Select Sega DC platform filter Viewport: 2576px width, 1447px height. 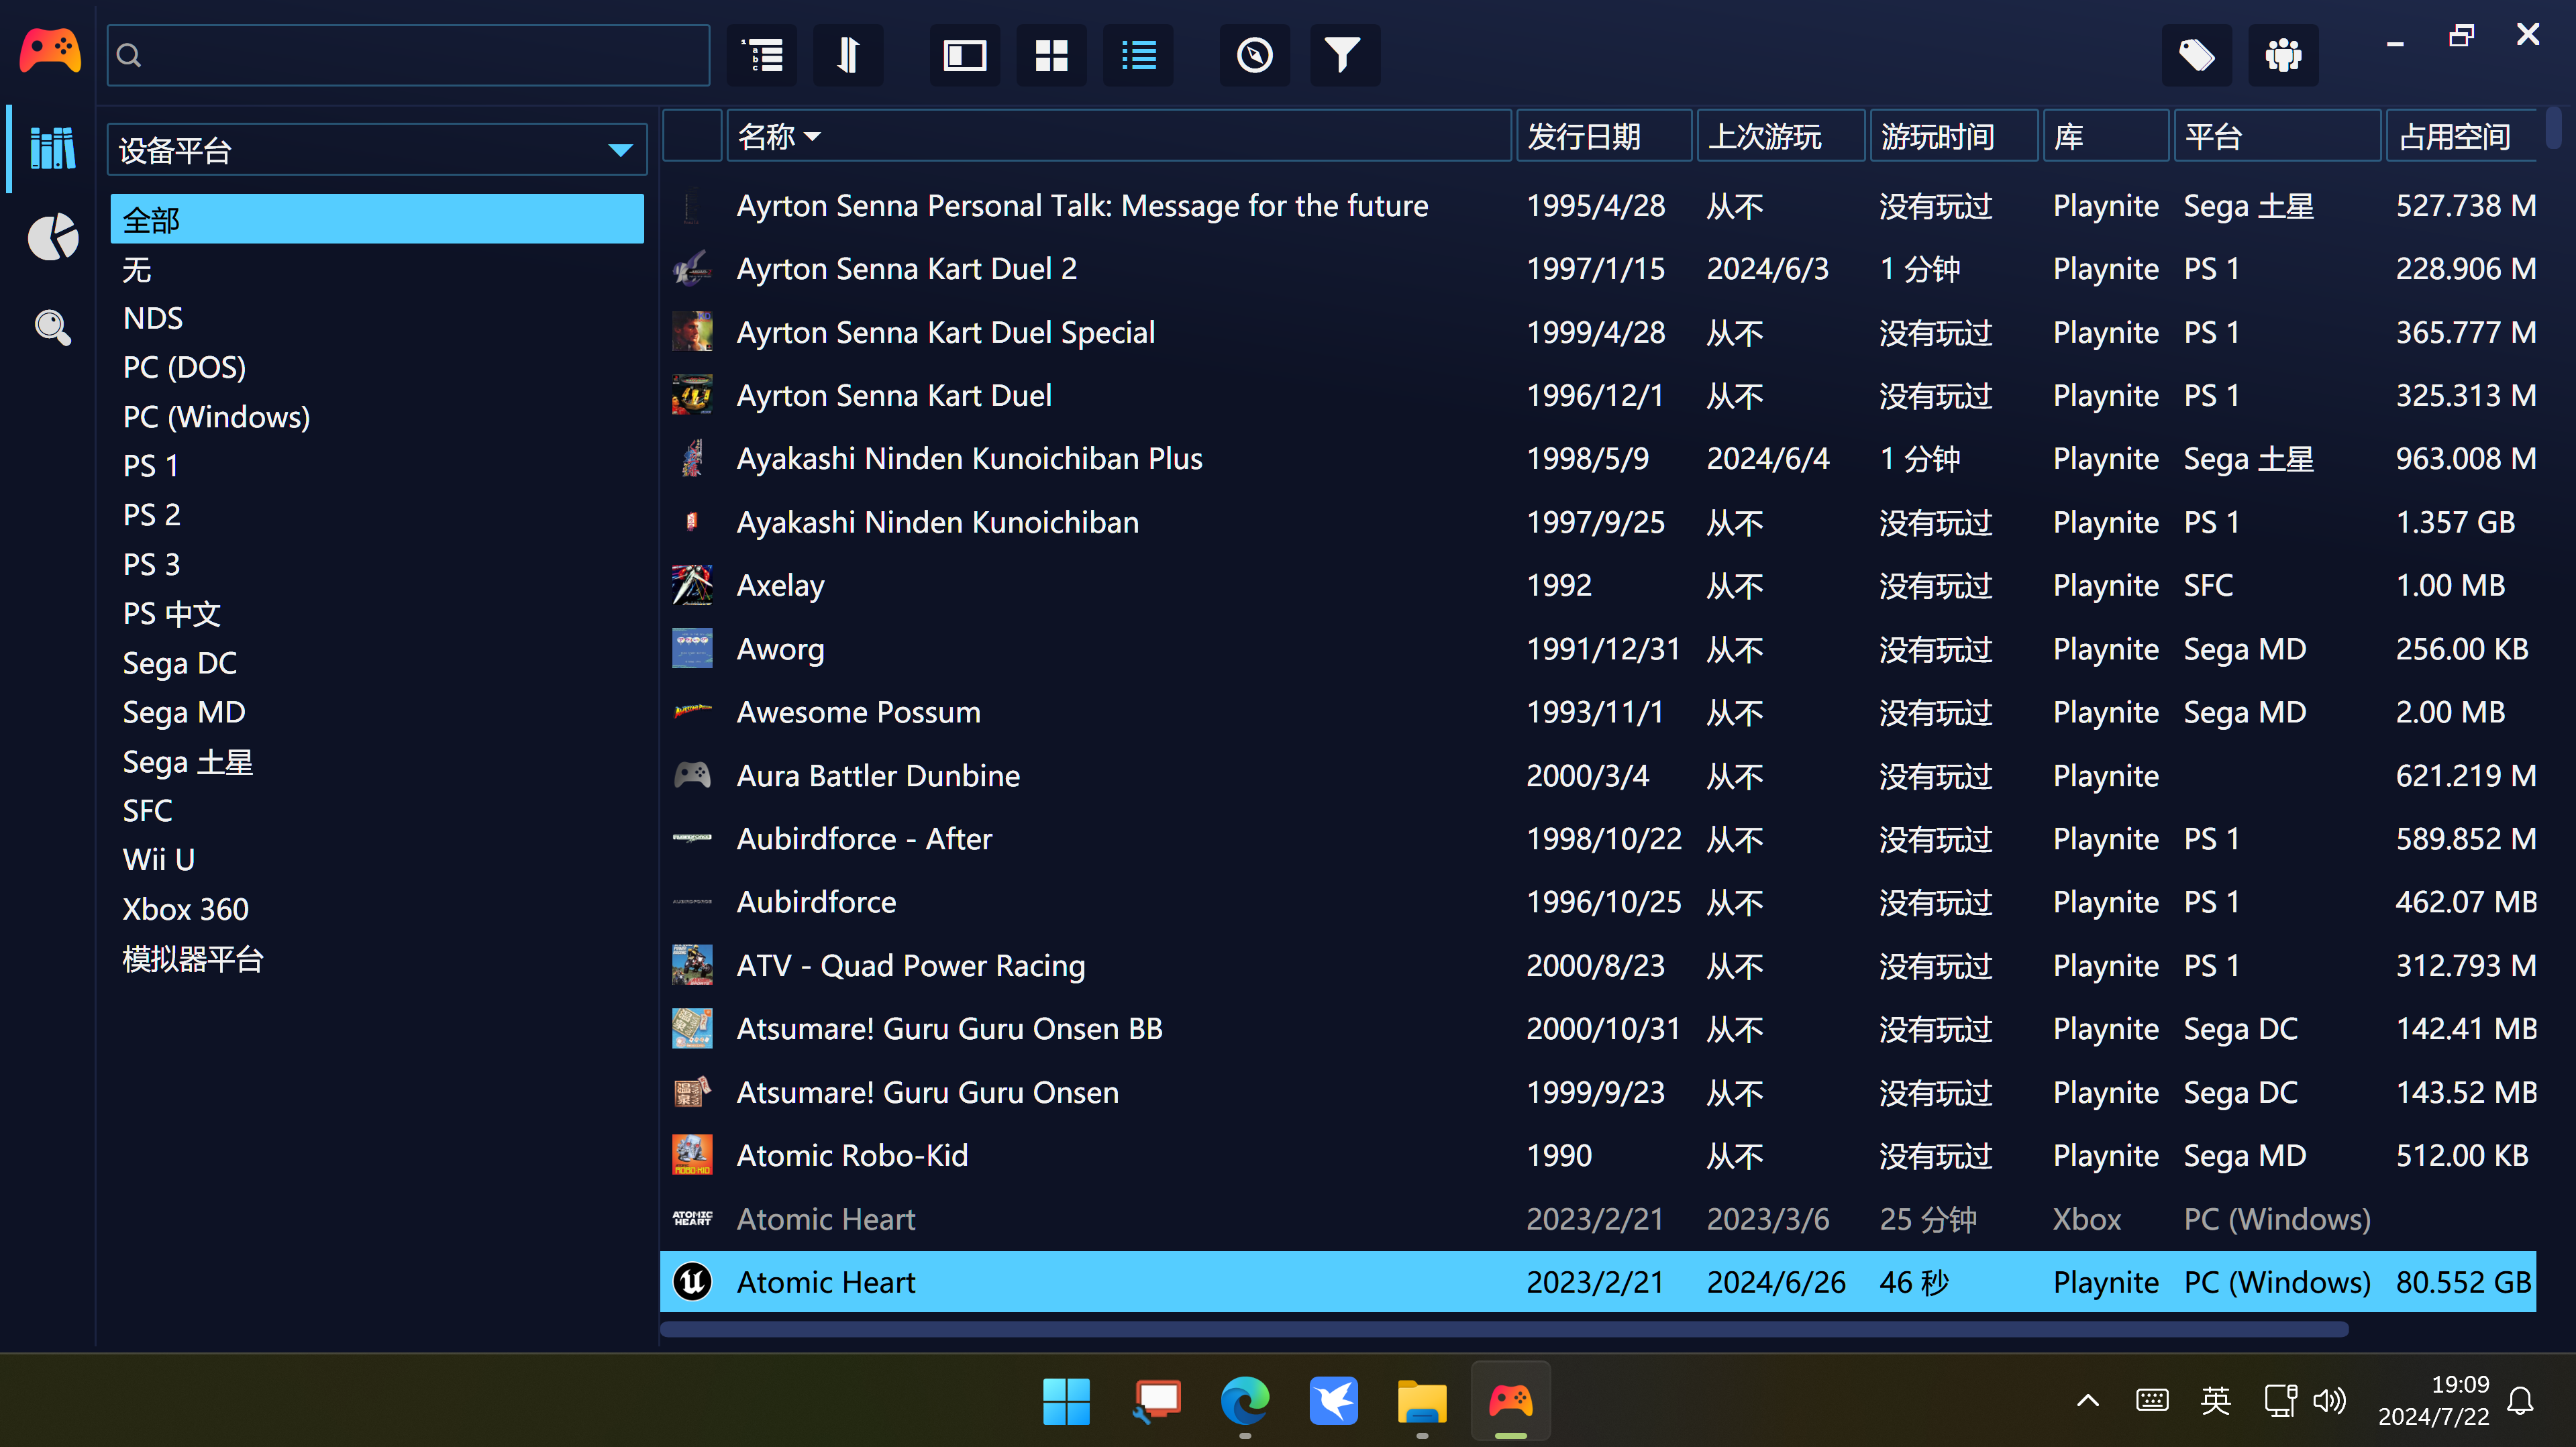point(377,663)
